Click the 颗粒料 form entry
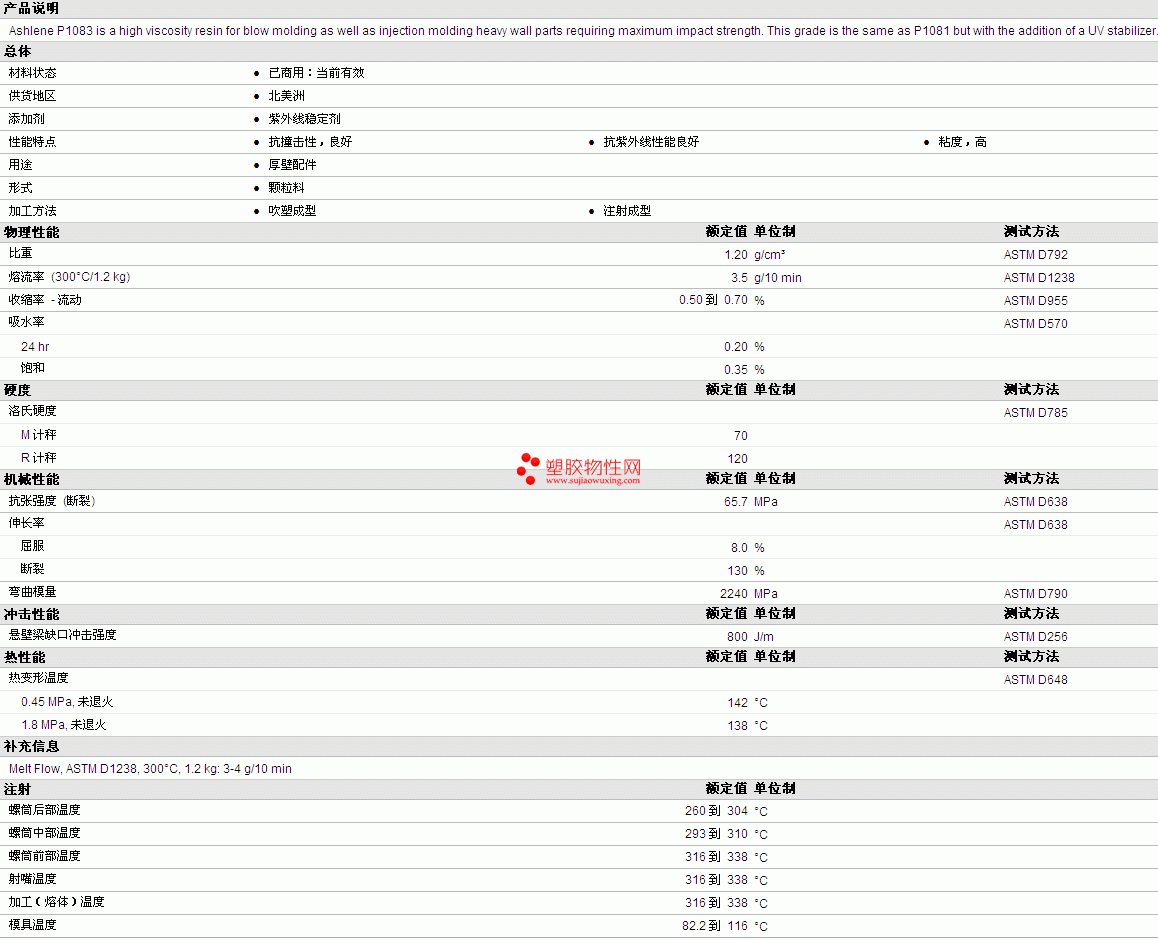The height and width of the screenshot is (940, 1158). click(x=287, y=188)
